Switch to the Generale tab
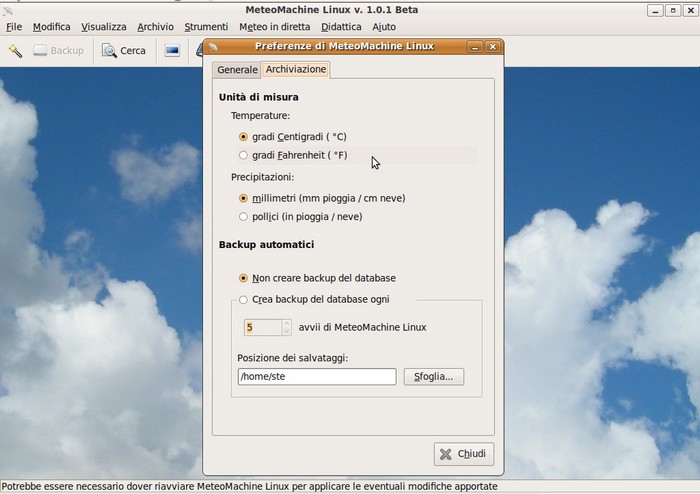The image size is (700, 494). [237, 70]
